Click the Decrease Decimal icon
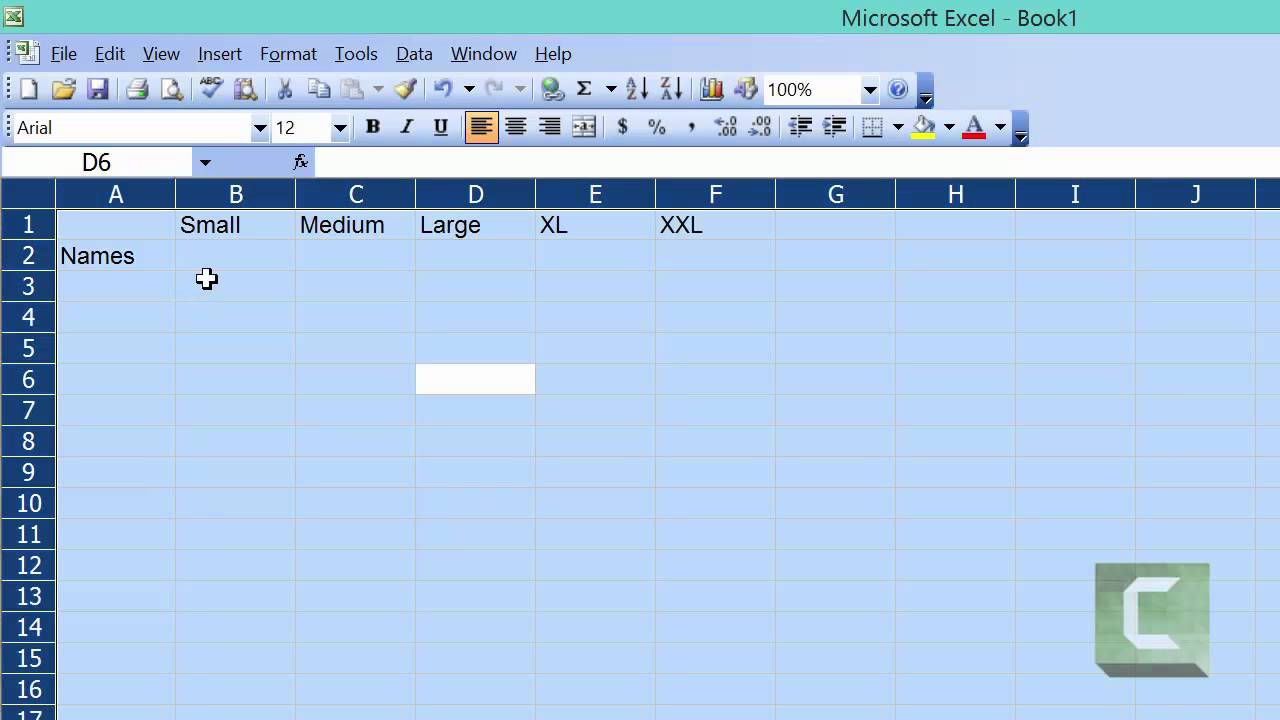 760,127
